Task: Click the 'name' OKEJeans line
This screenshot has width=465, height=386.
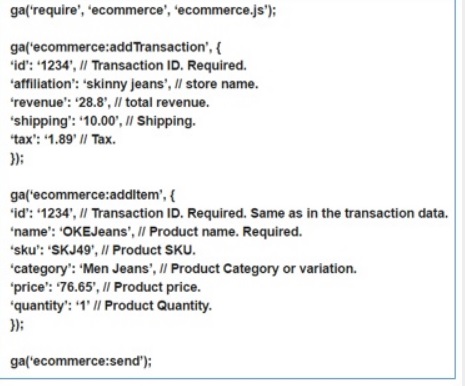Action: tap(156, 232)
